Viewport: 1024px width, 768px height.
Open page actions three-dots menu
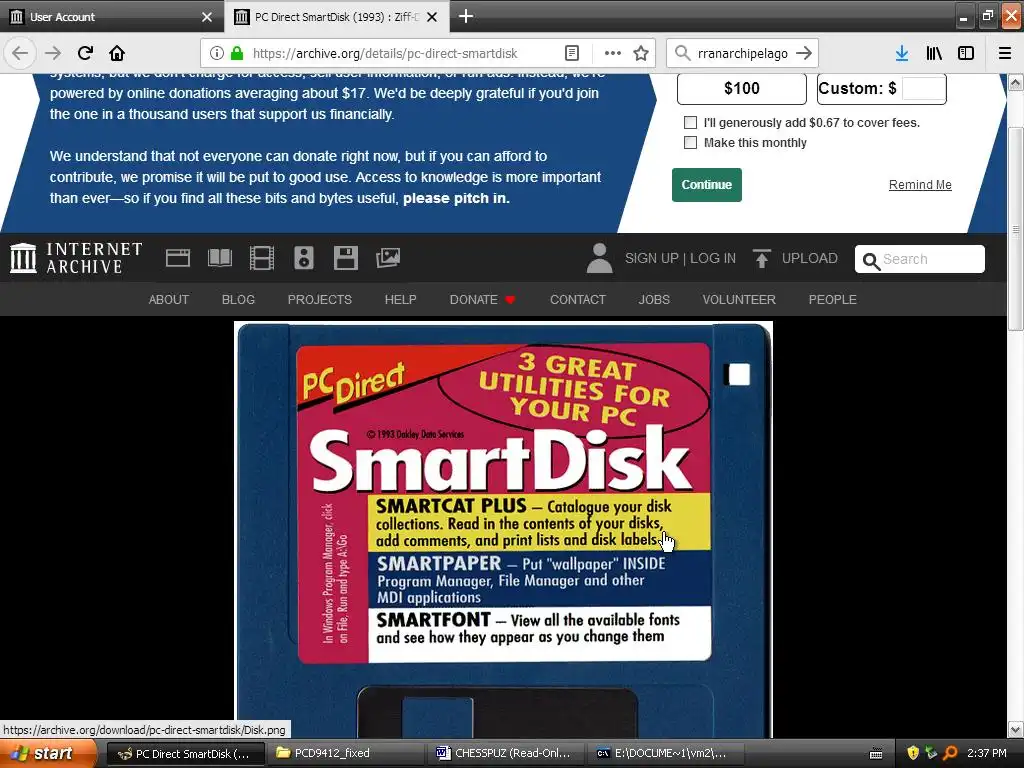pyautogui.click(x=613, y=53)
